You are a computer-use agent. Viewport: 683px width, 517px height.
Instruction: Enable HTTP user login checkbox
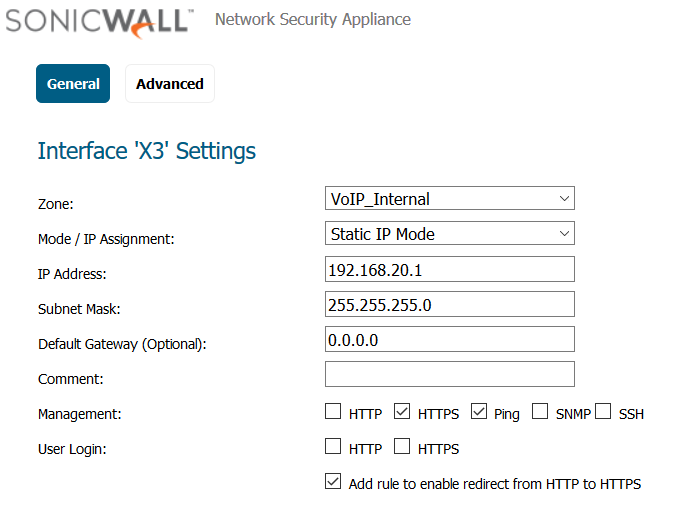(x=333, y=446)
